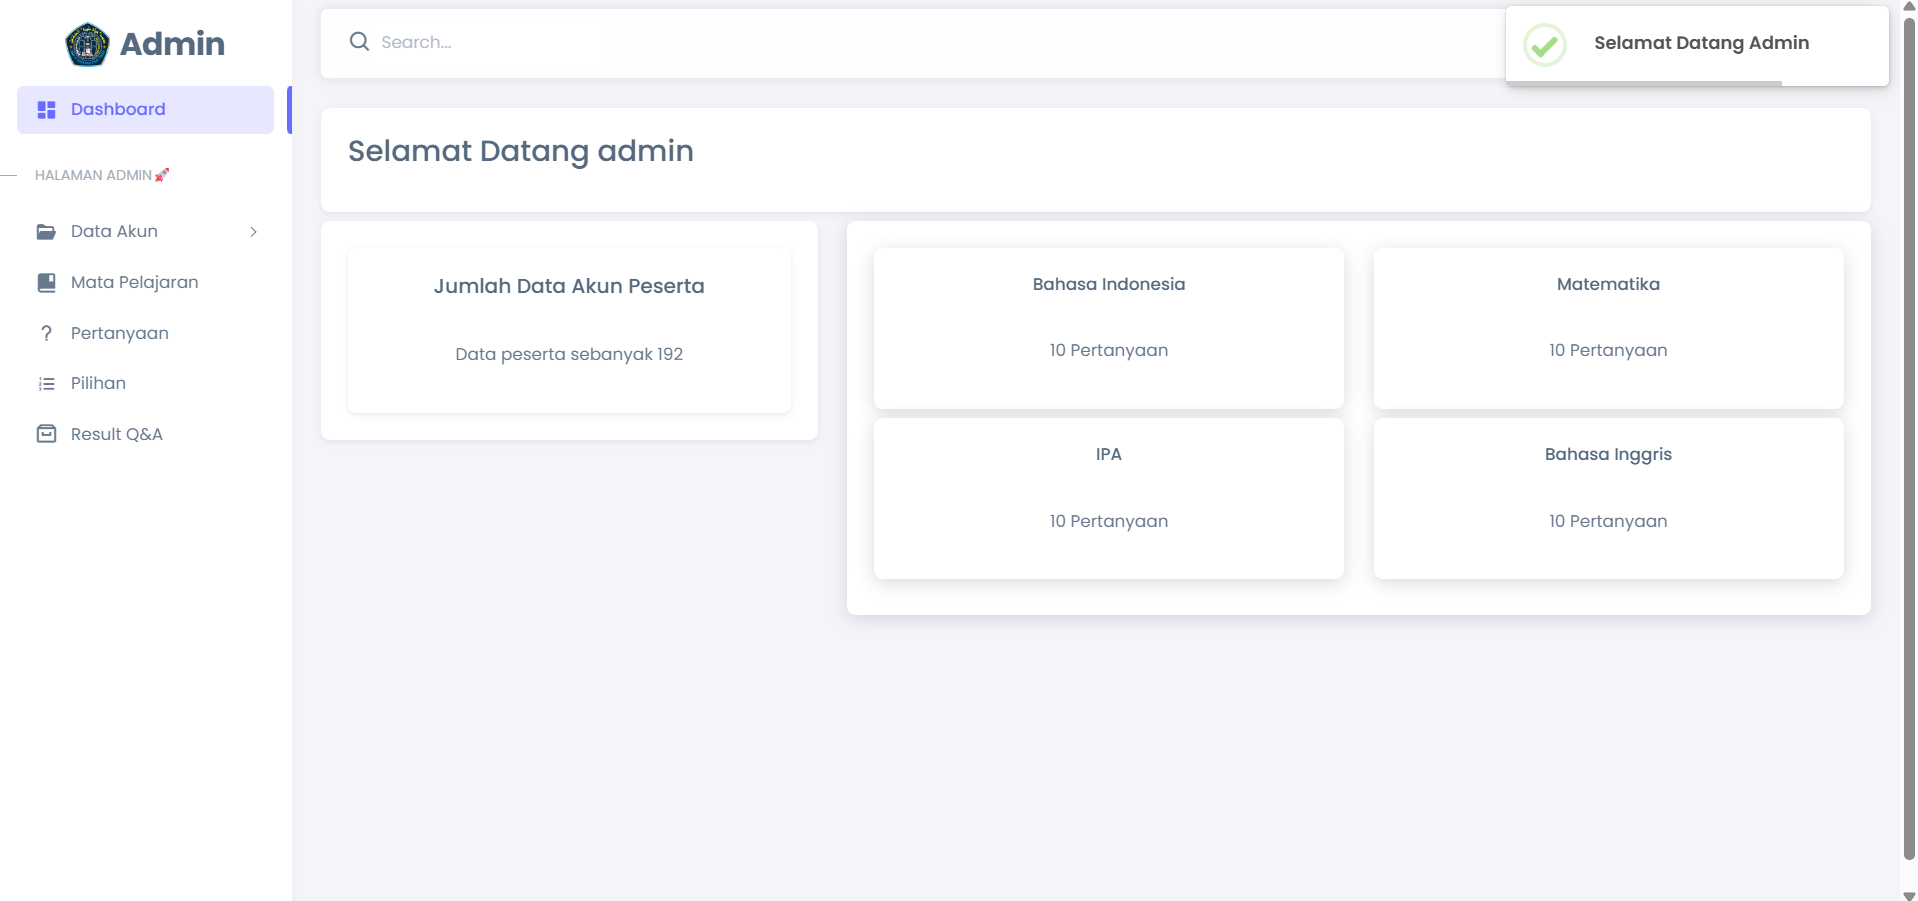The width and height of the screenshot is (1918, 901).
Task: Click the Result Q&A archive icon
Action: (46, 434)
